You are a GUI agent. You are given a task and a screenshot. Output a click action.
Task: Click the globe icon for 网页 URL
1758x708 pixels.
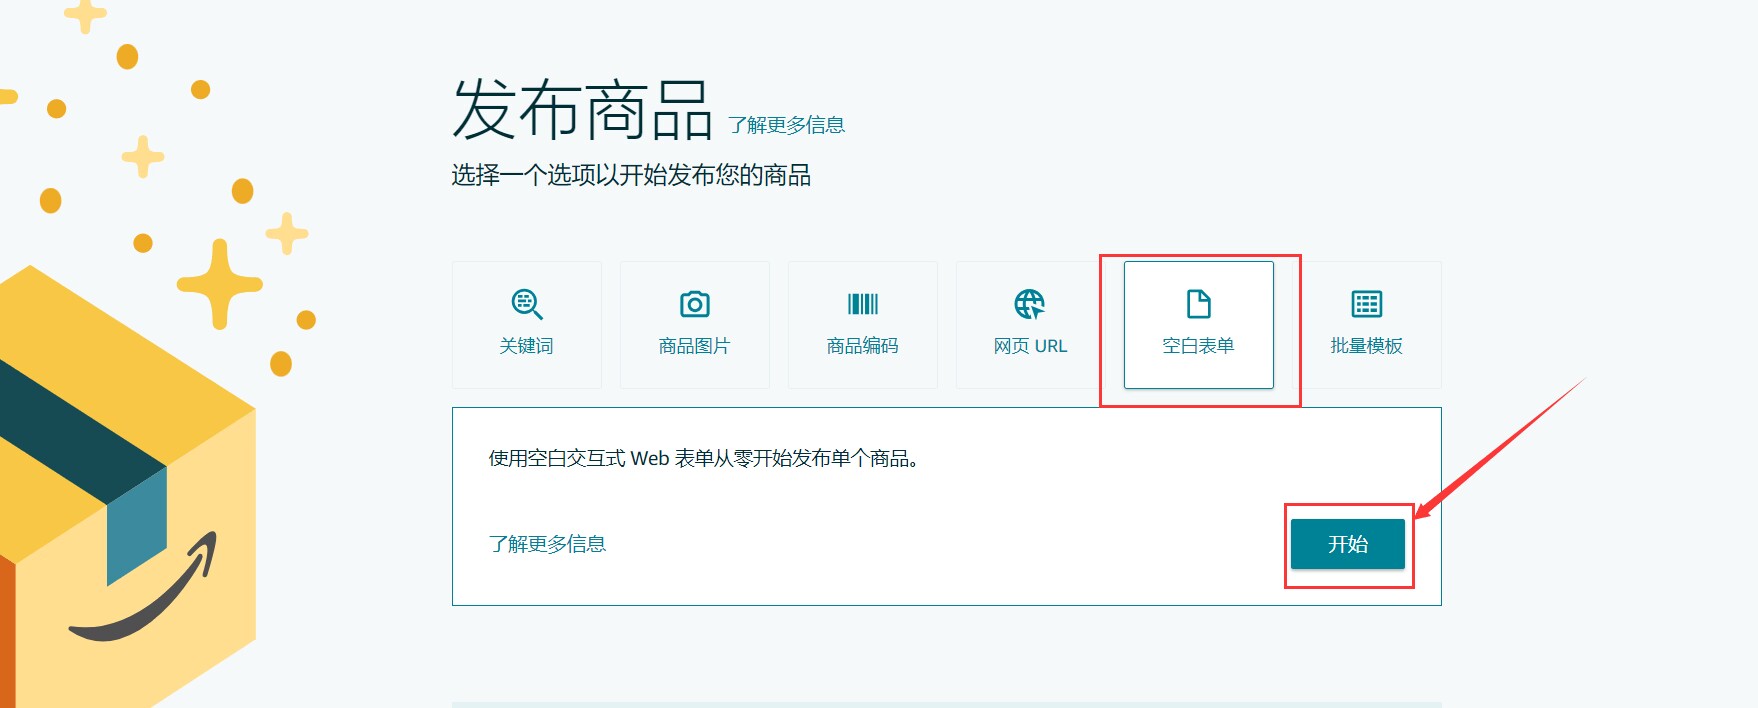(1030, 304)
